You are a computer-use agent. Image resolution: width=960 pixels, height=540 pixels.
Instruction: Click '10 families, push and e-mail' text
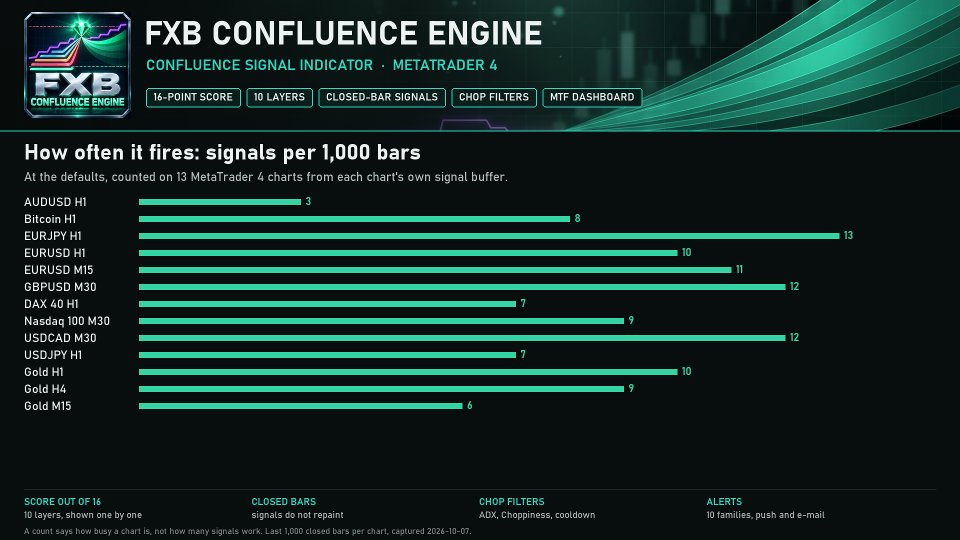pos(765,515)
